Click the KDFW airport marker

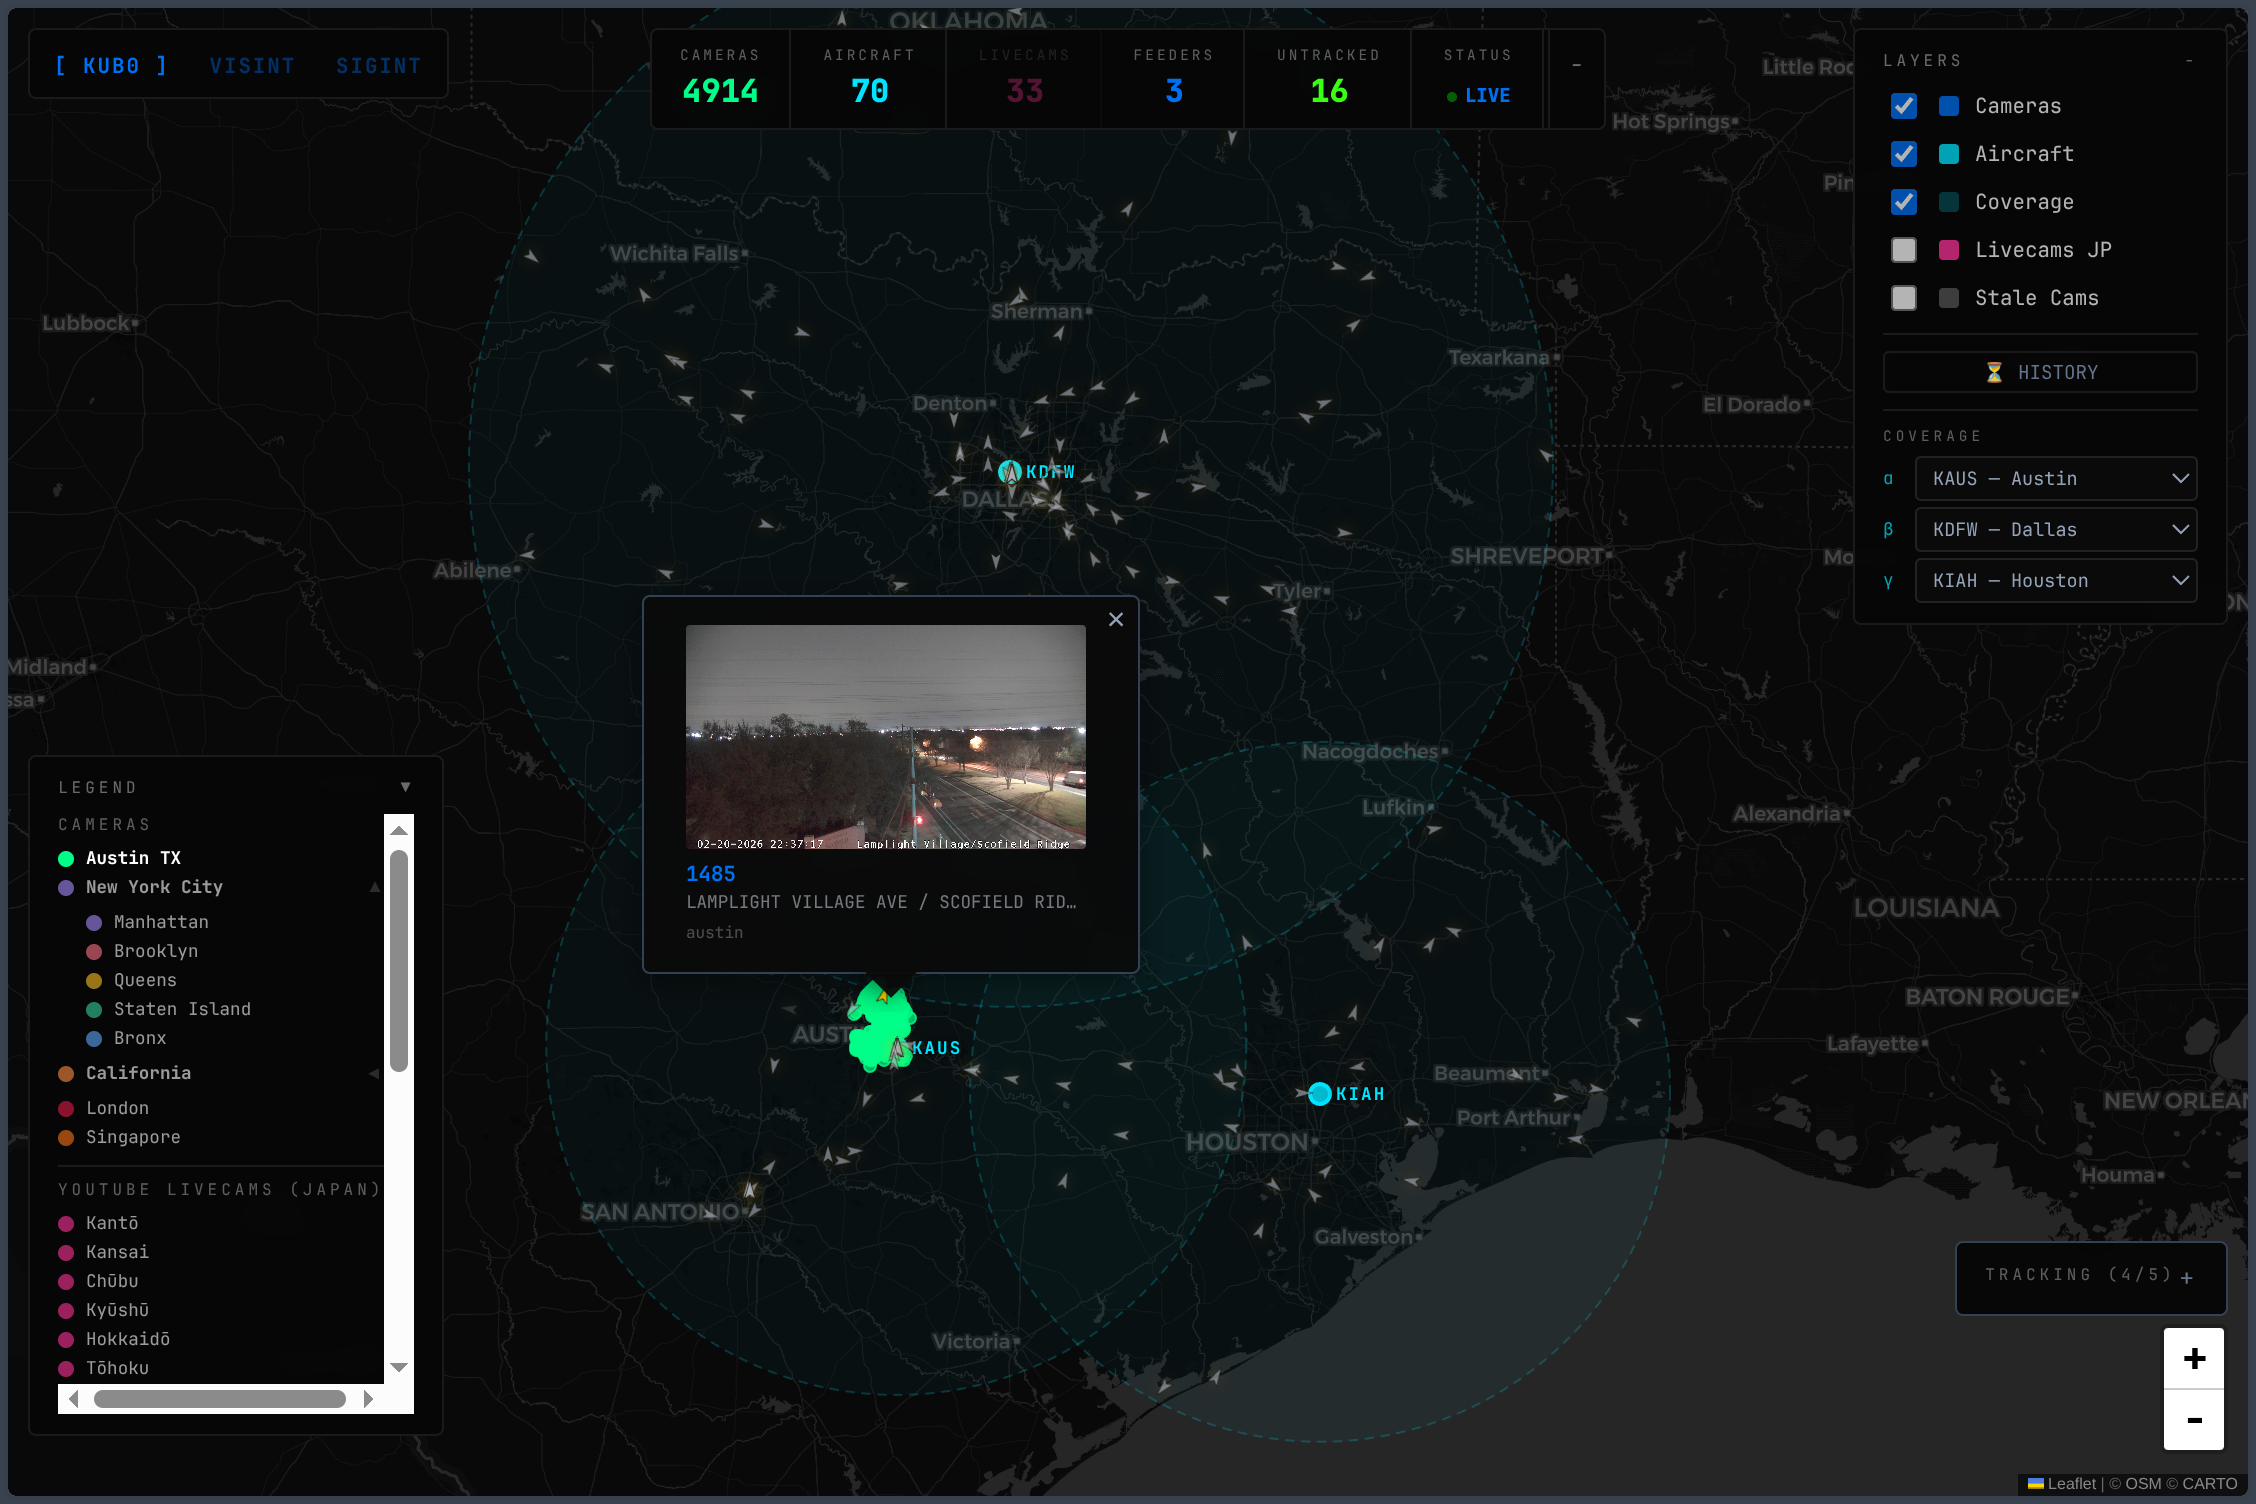tap(1010, 471)
